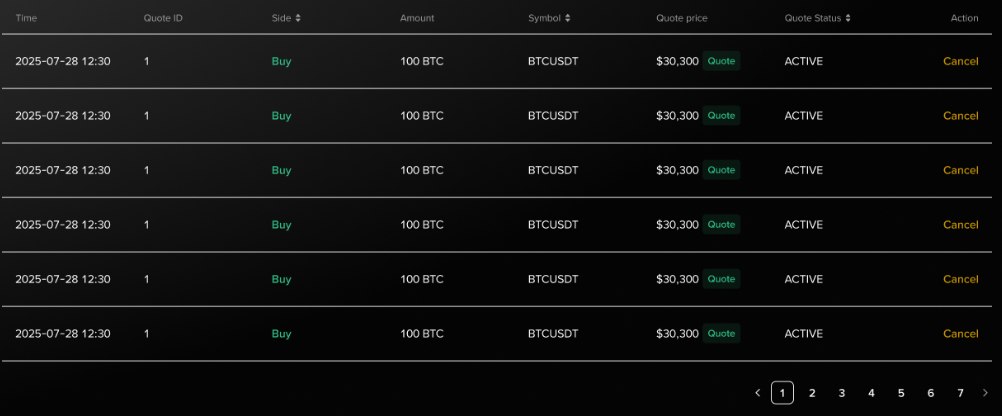Click the Quote badge in fourth row
The height and width of the screenshot is (416, 1002).
point(721,225)
